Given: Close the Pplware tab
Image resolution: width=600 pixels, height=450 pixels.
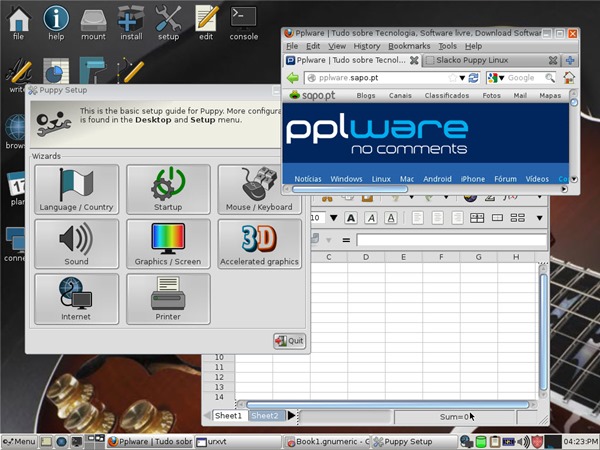Looking at the screenshot, I should [x=414, y=60].
